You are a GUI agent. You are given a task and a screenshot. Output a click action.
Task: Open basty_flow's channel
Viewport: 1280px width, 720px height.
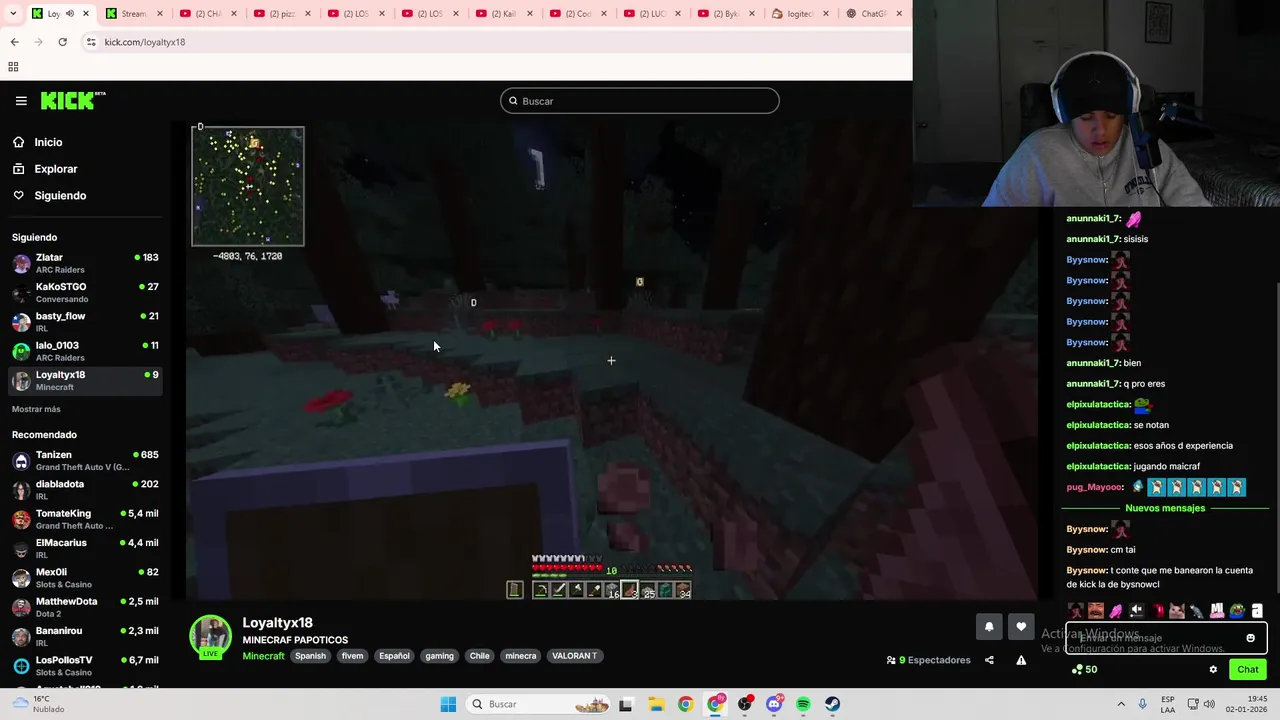pyautogui.click(x=85, y=321)
